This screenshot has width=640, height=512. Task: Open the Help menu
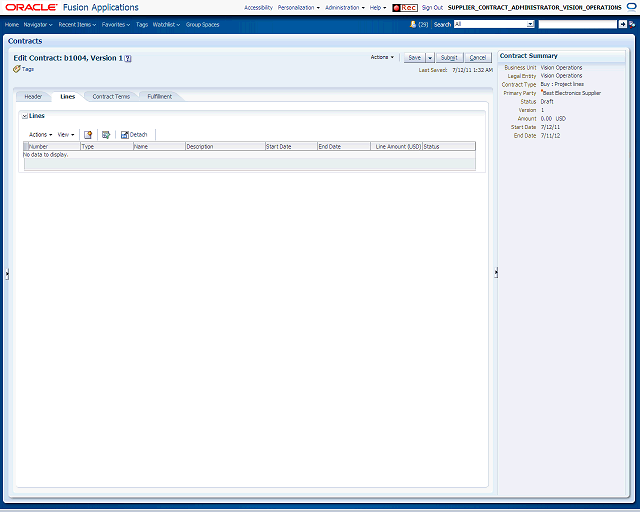point(378,8)
